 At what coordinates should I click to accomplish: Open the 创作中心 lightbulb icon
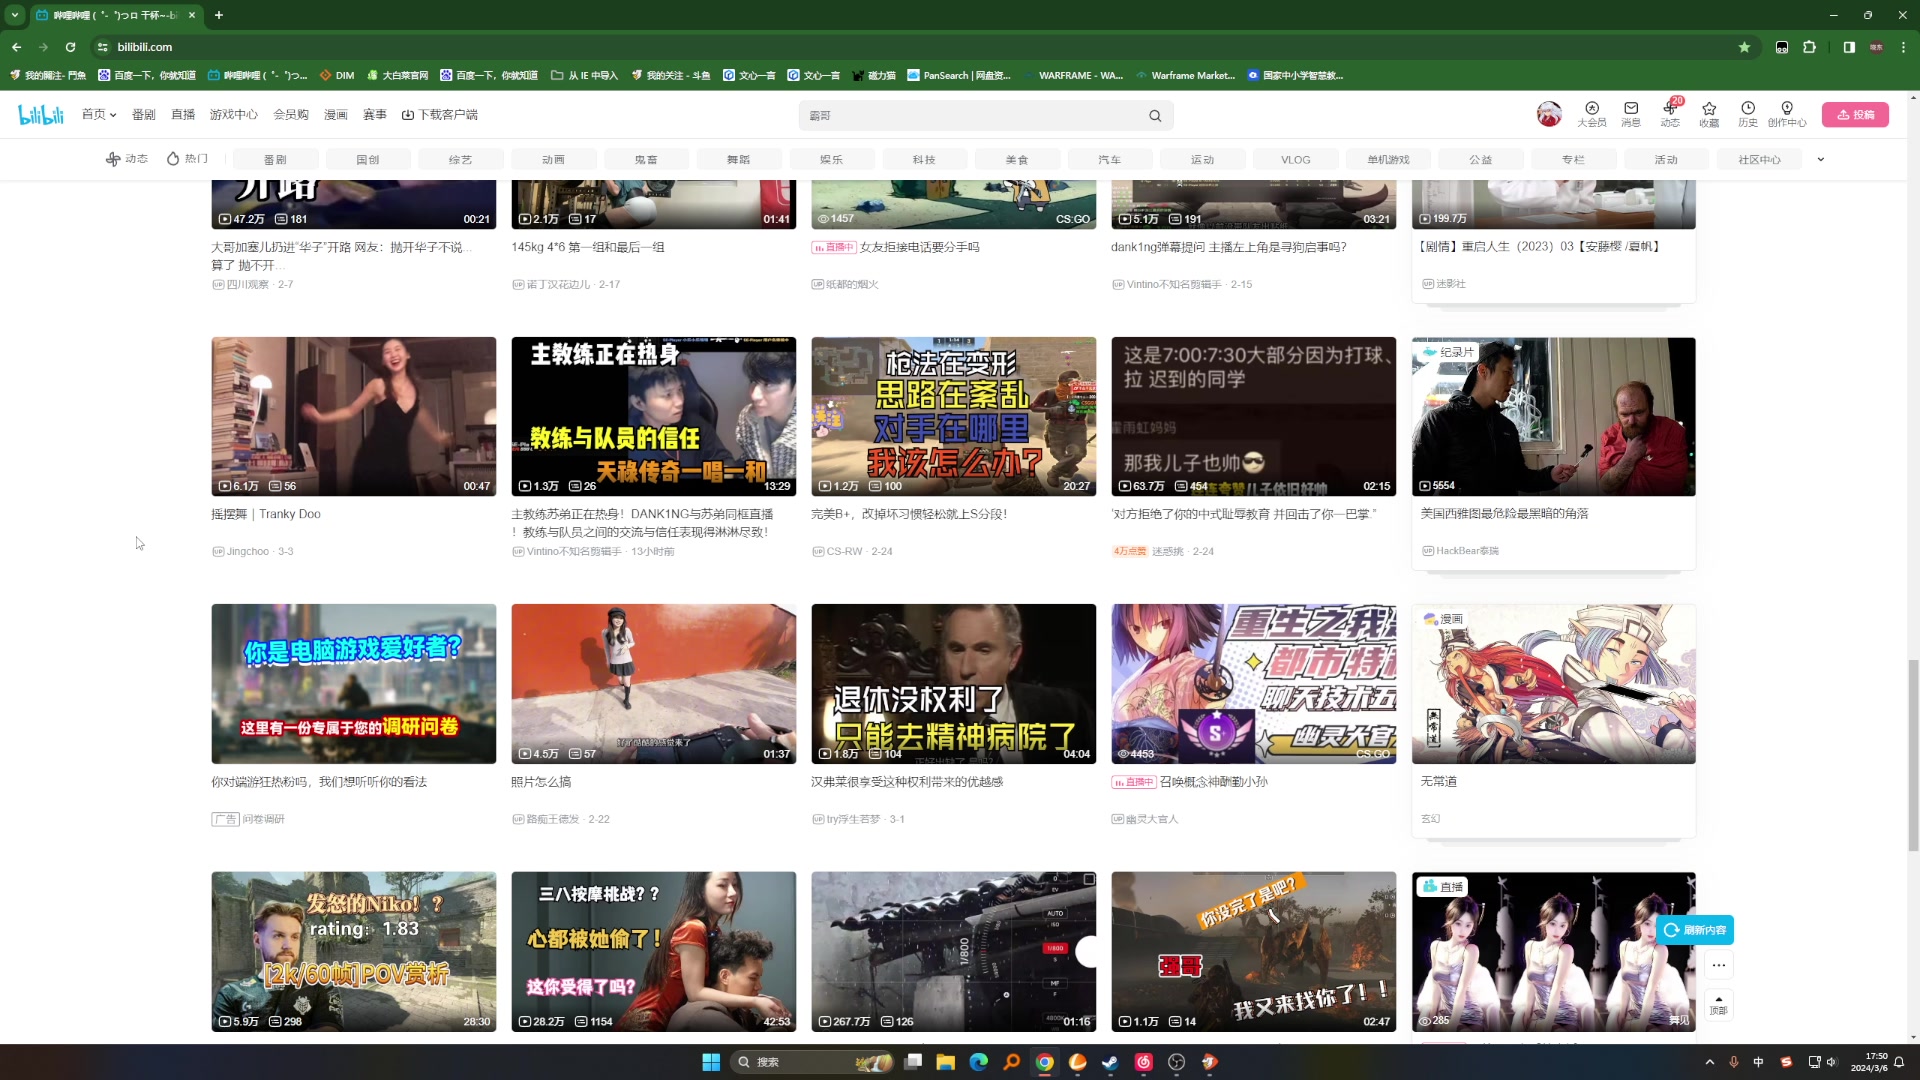pos(1787,114)
